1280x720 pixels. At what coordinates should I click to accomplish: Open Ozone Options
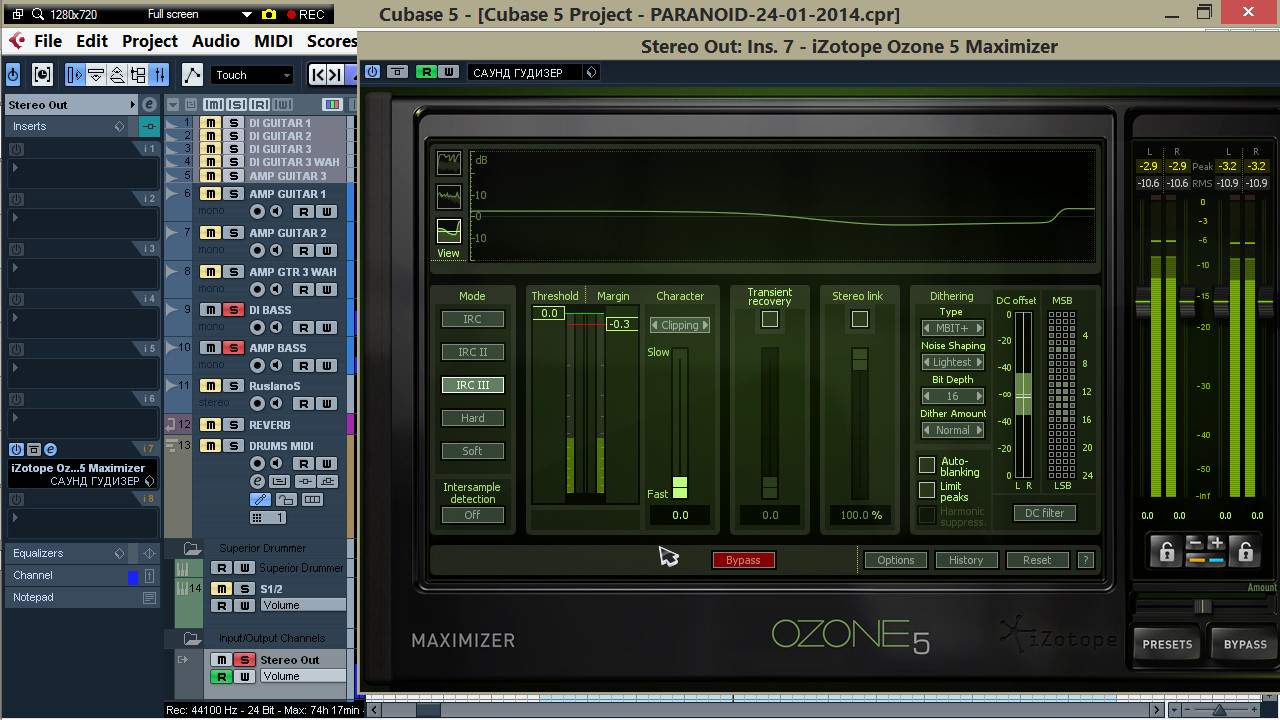pyautogui.click(x=896, y=560)
